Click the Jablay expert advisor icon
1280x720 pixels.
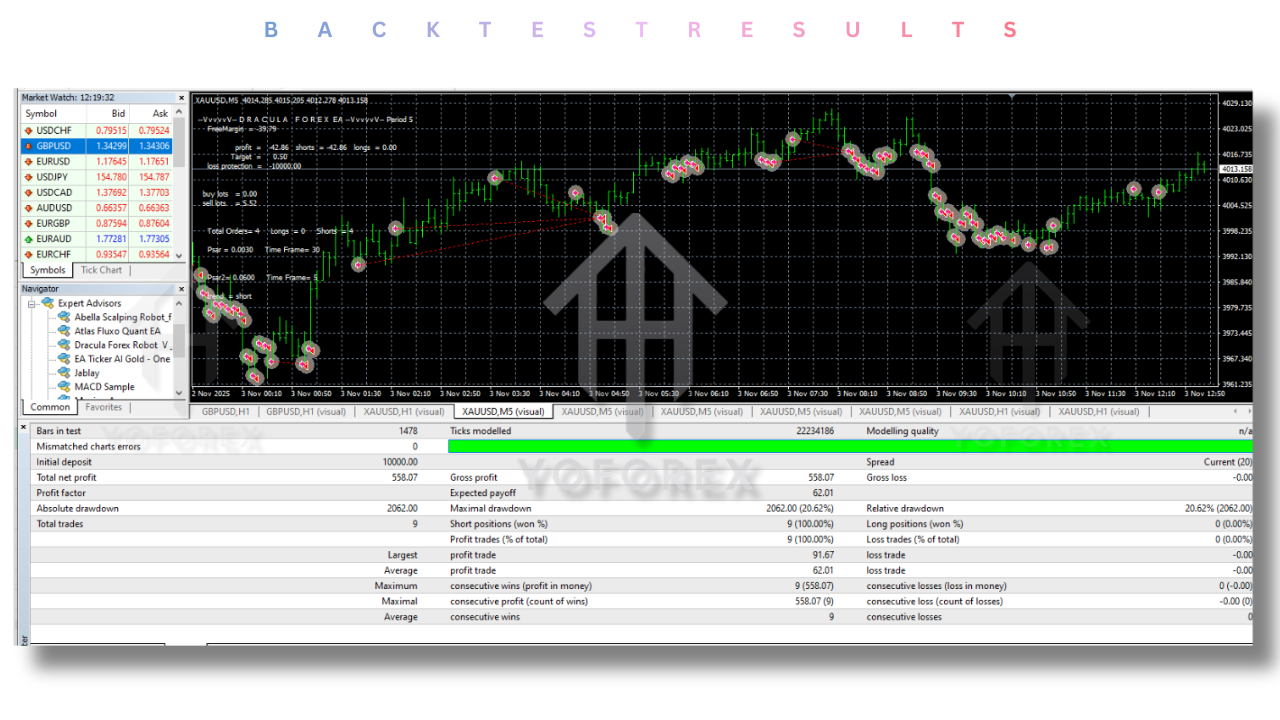64,373
